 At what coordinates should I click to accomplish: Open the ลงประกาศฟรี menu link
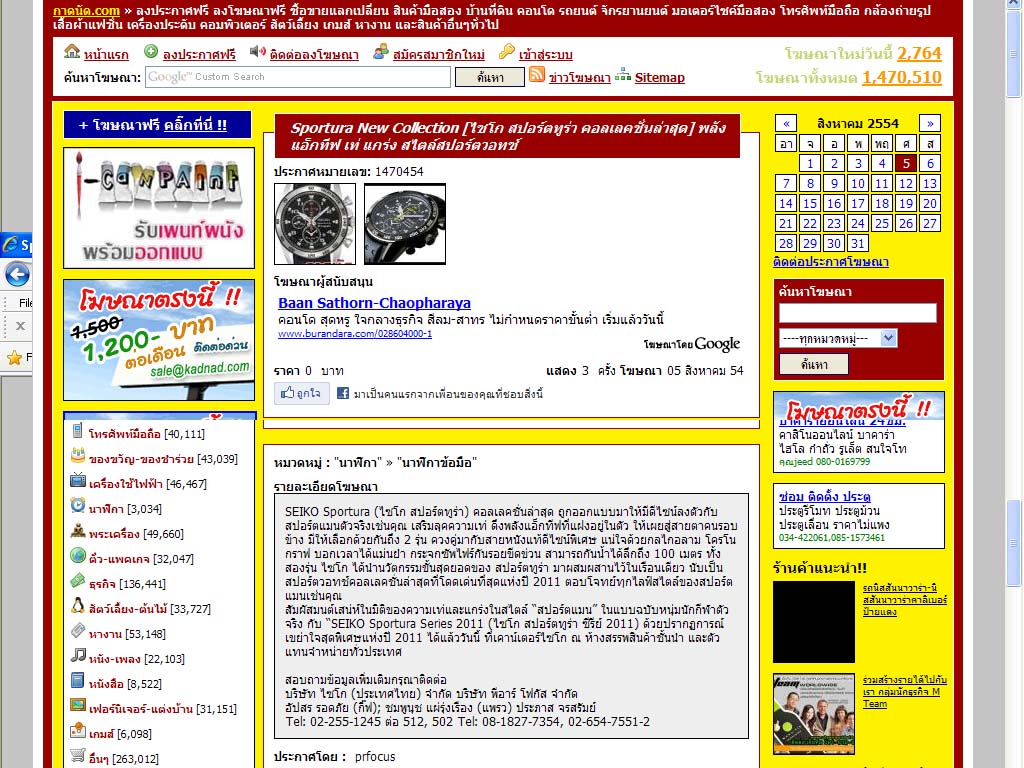(x=199, y=55)
